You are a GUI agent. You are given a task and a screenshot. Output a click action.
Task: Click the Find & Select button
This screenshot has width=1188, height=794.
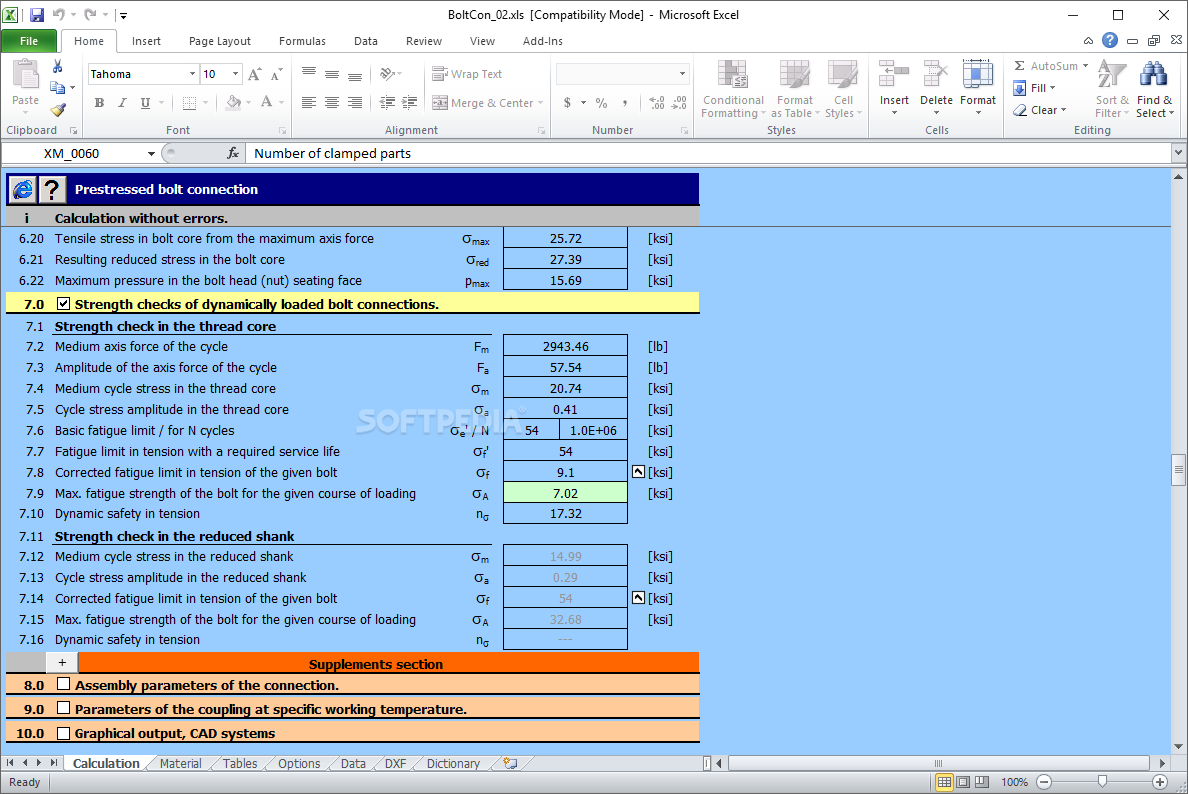(x=1155, y=89)
